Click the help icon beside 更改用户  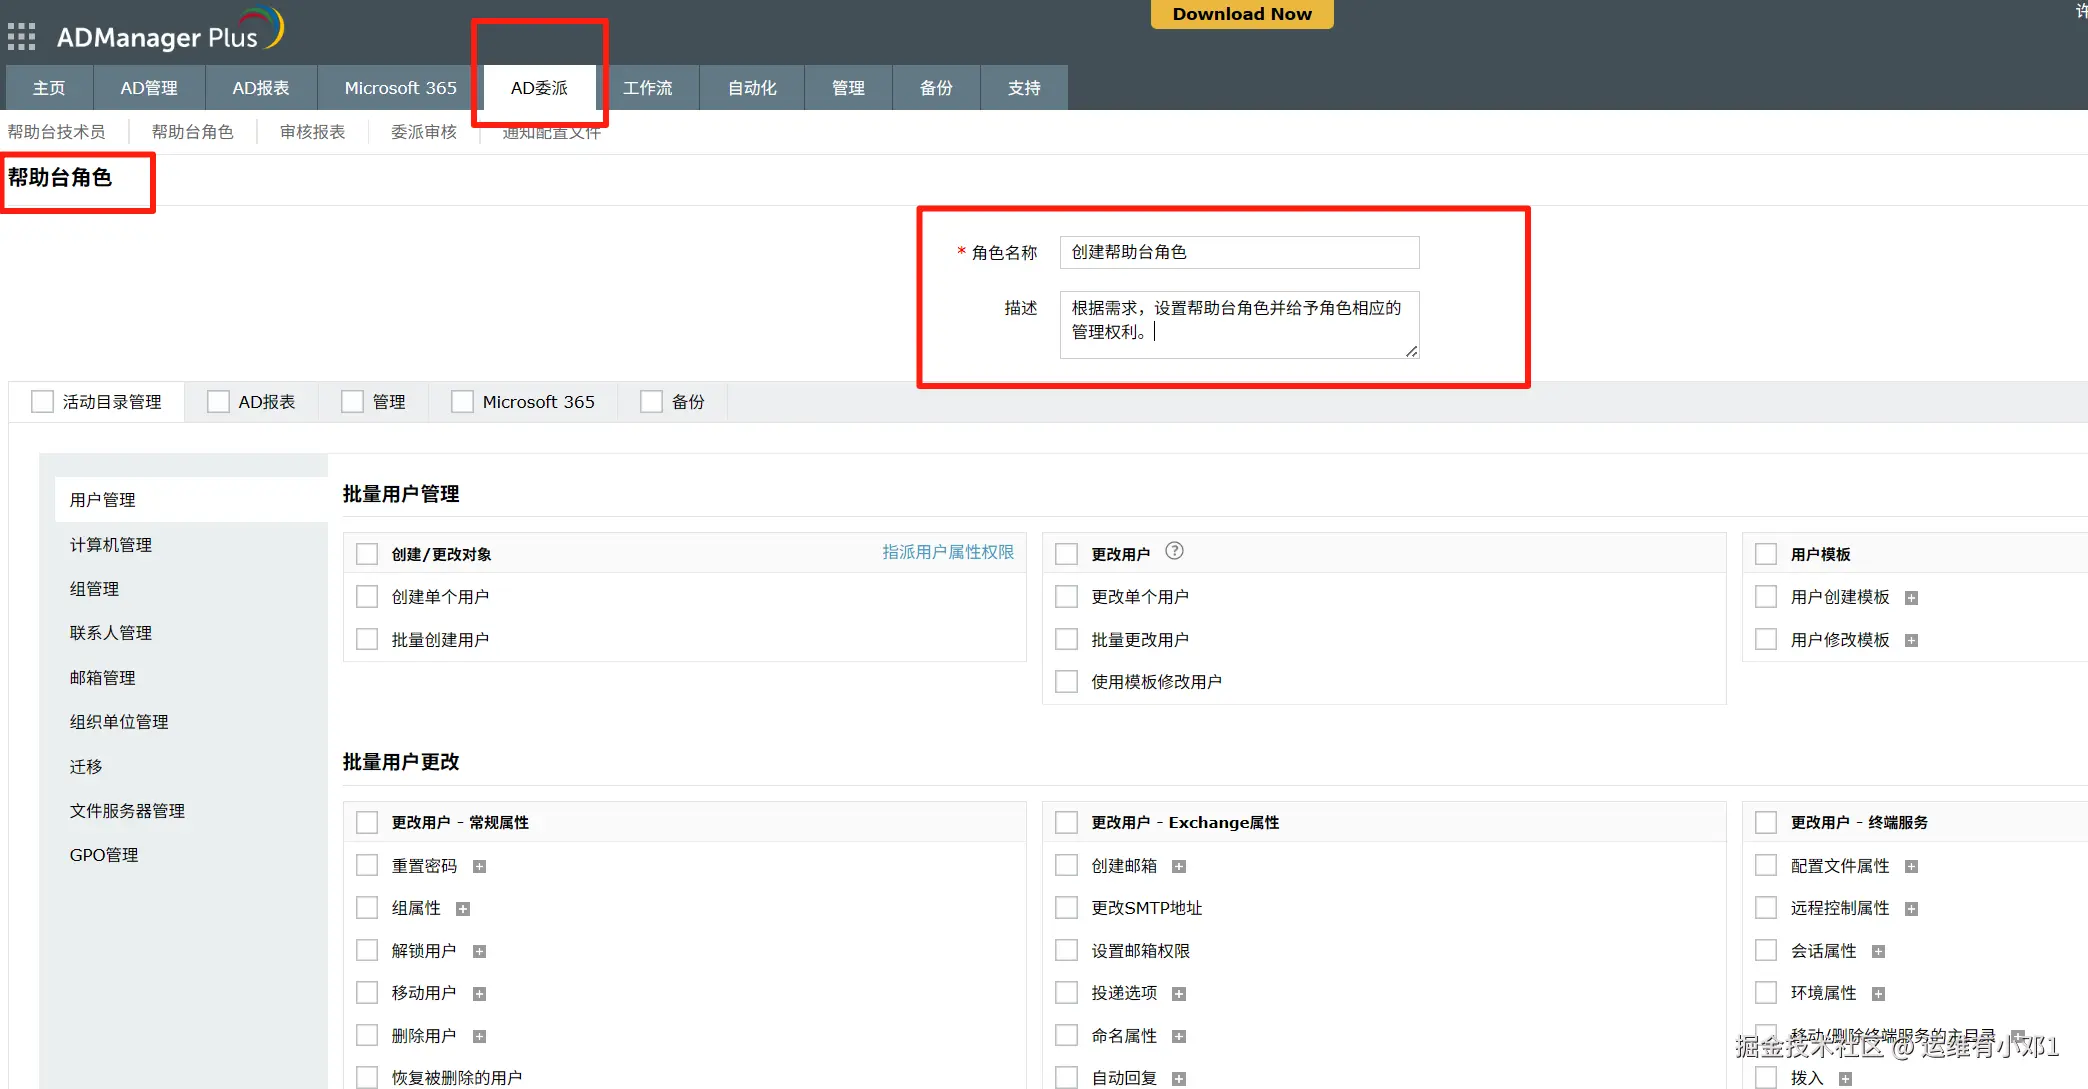point(1175,551)
